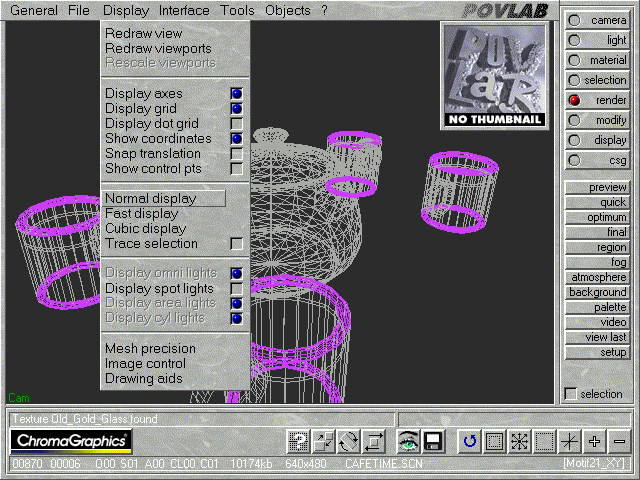Toggle the Display axes checkbox
640x480 pixels.
point(236,94)
